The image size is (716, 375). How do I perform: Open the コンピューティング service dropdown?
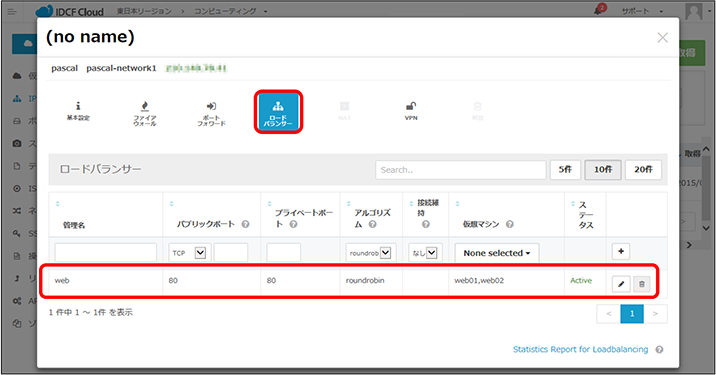(x=231, y=11)
